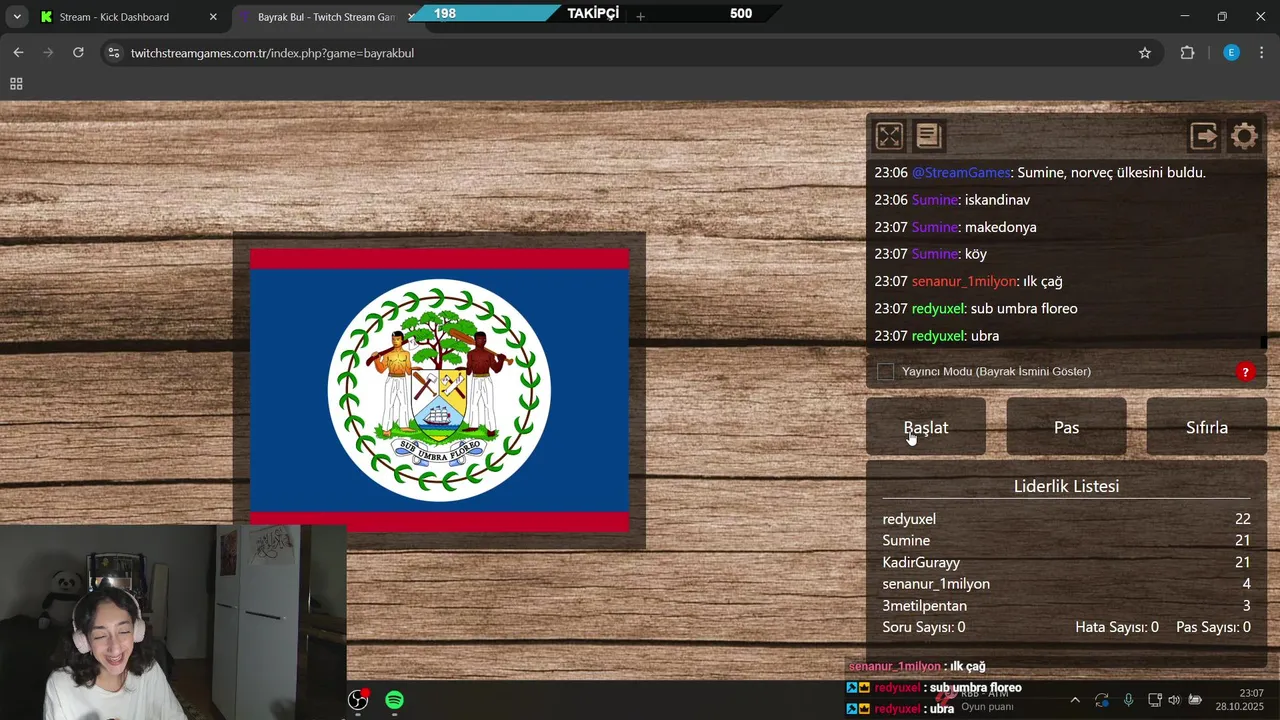Toggle fullscreen with the expand icon
This screenshot has width=1280, height=720.
point(889,136)
